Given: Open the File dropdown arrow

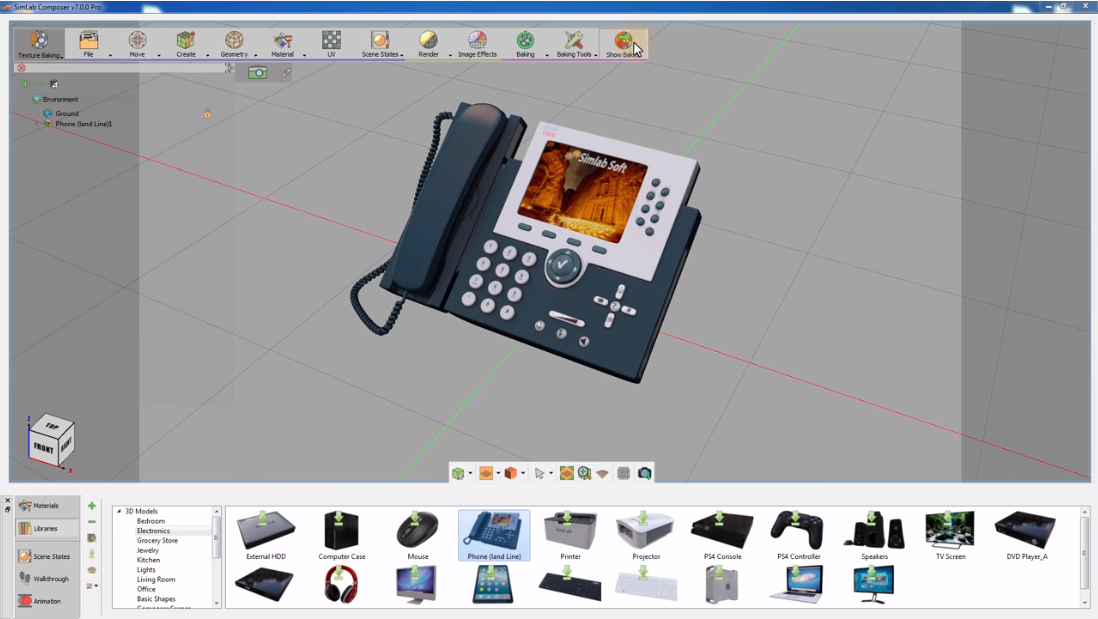Looking at the screenshot, I should click(110, 55).
